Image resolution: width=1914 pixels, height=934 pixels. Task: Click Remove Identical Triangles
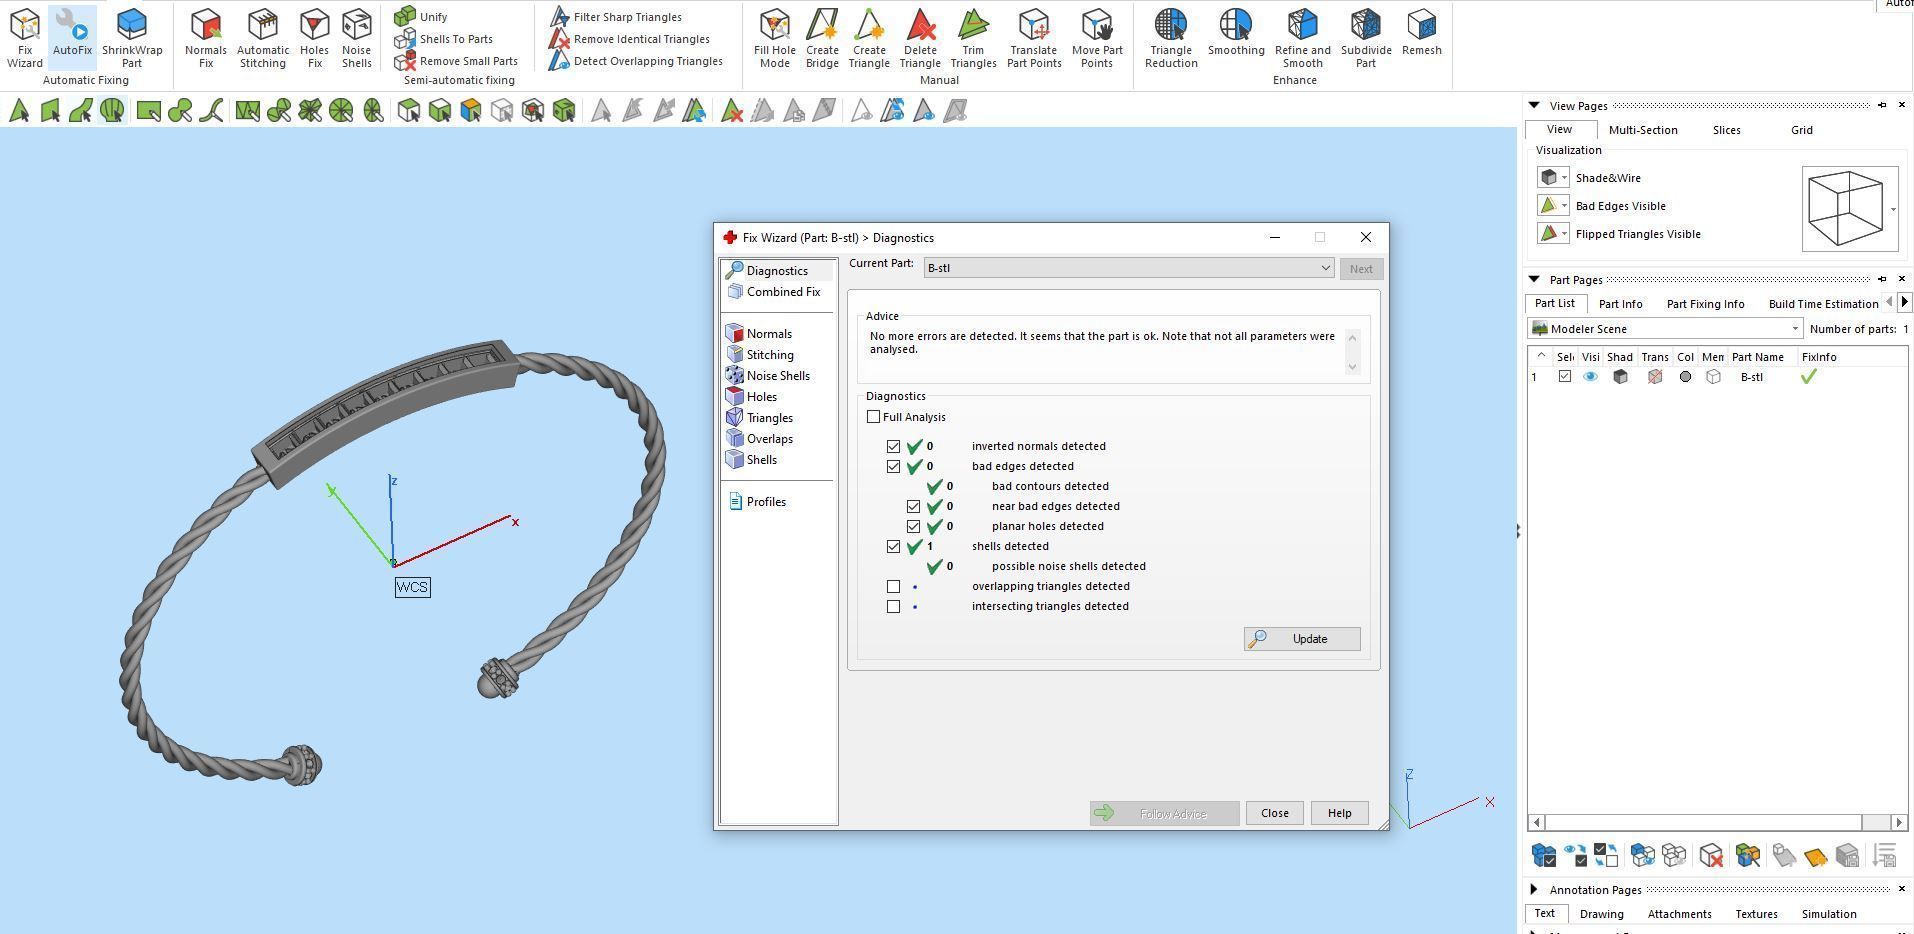630,39
